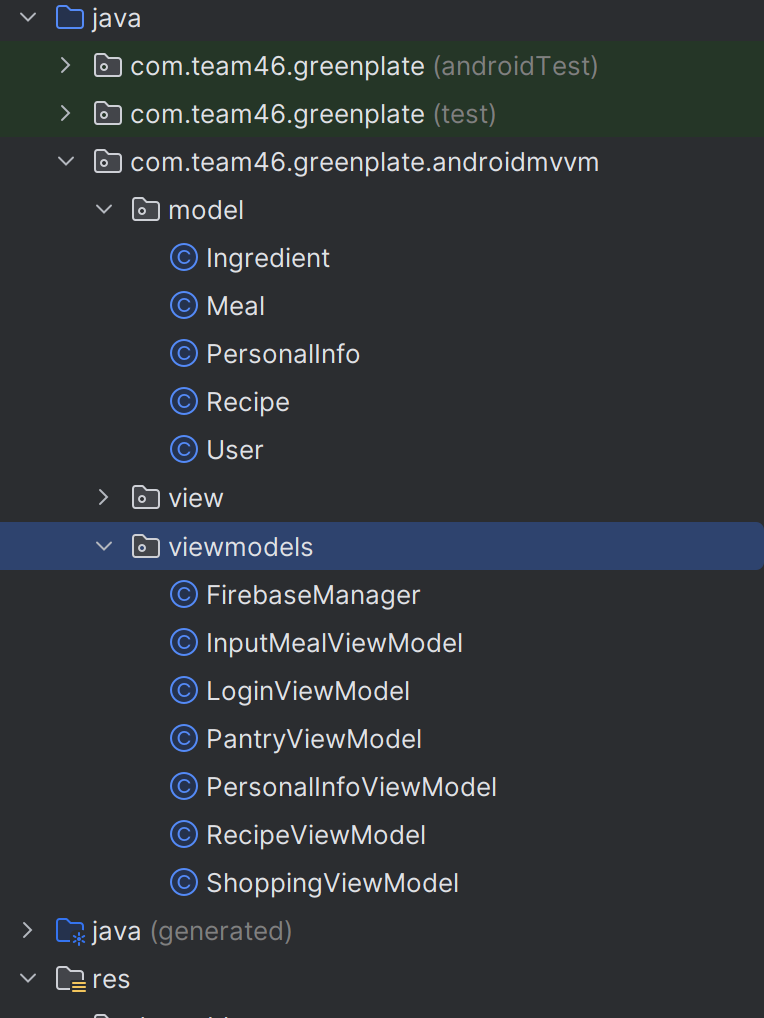Viewport: 764px width, 1018px height.
Task: Click the Ingredient class icon
Action: coord(183,258)
